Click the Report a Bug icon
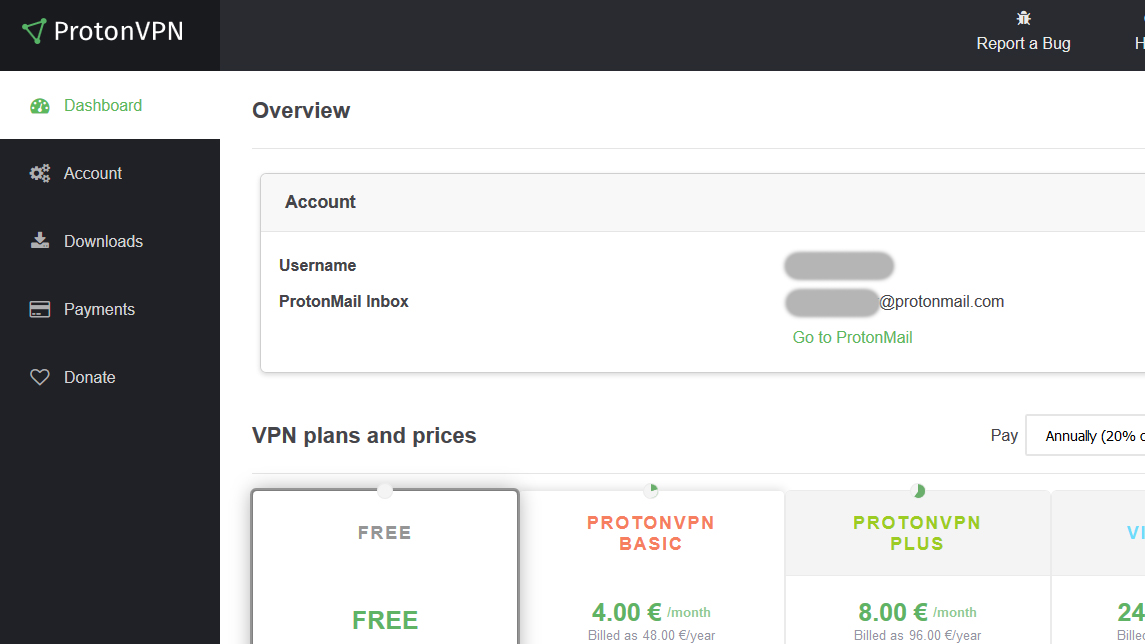 point(1023,18)
